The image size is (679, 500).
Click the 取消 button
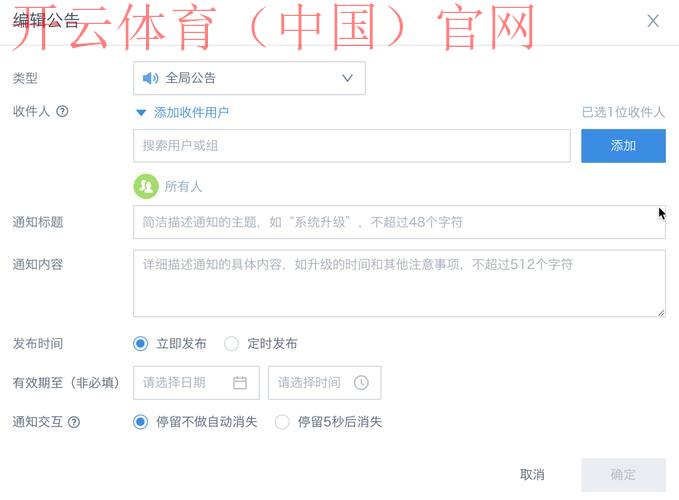point(532,475)
